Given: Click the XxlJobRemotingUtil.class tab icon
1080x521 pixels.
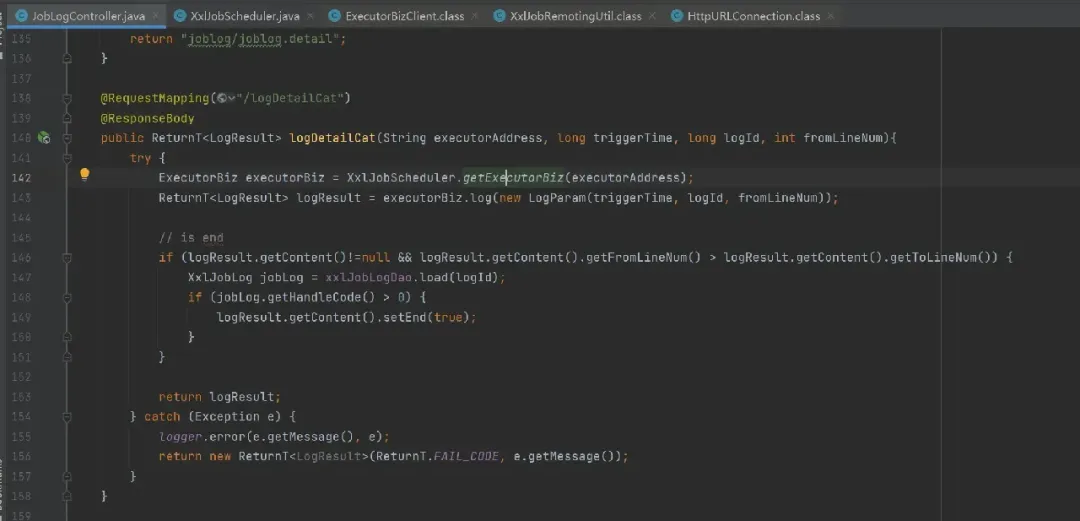Looking at the screenshot, I should pyautogui.click(x=499, y=16).
